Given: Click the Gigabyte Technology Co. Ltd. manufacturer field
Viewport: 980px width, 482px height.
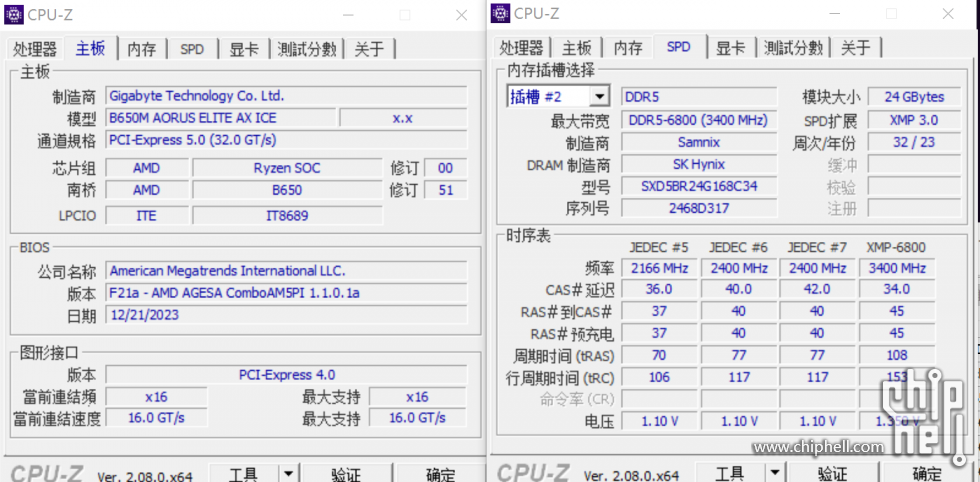Looking at the screenshot, I should point(286,96).
